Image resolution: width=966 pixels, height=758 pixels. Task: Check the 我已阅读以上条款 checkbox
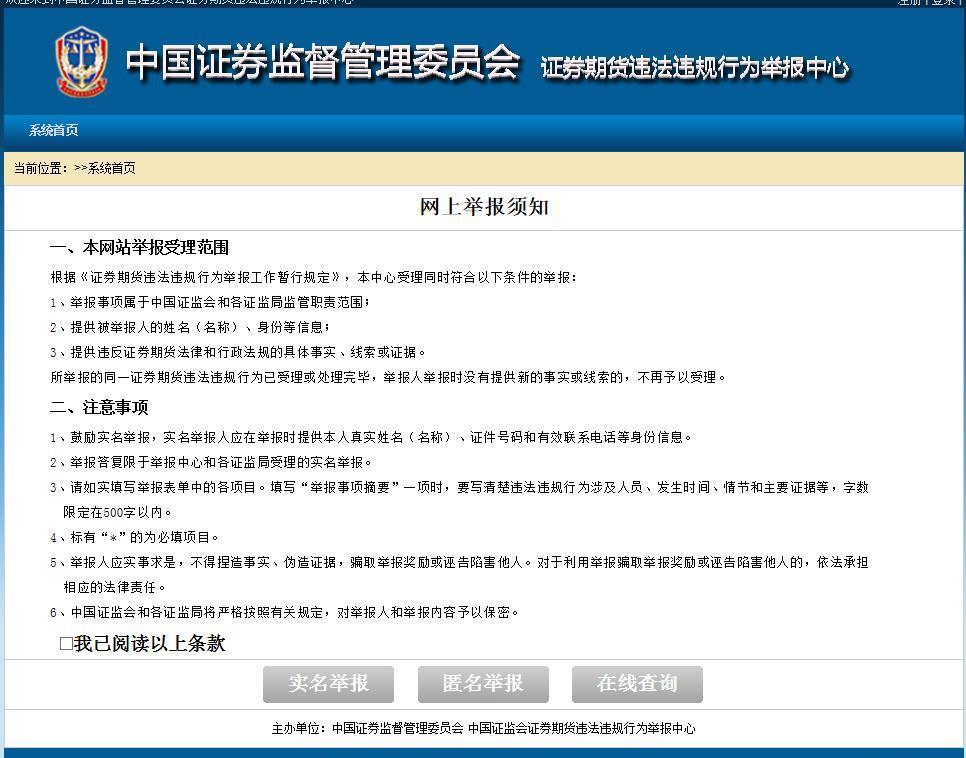[66, 644]
